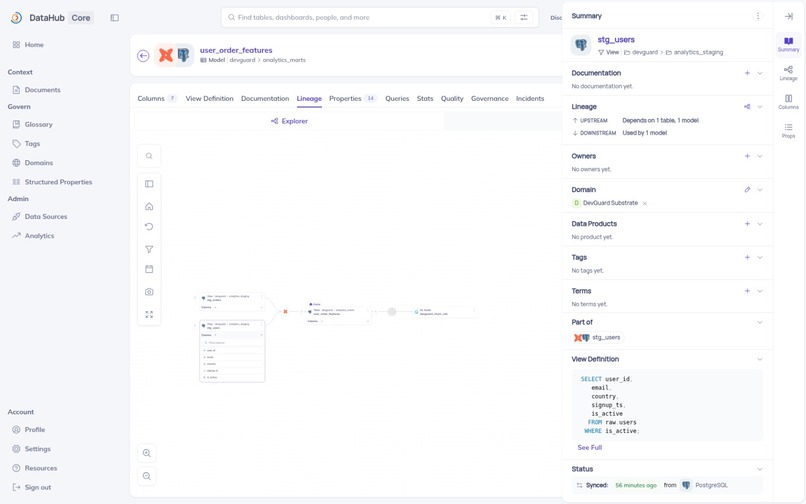Add terms with the plus icon
Viewport: 806px width, 504px height.
[x=747, y=291]
